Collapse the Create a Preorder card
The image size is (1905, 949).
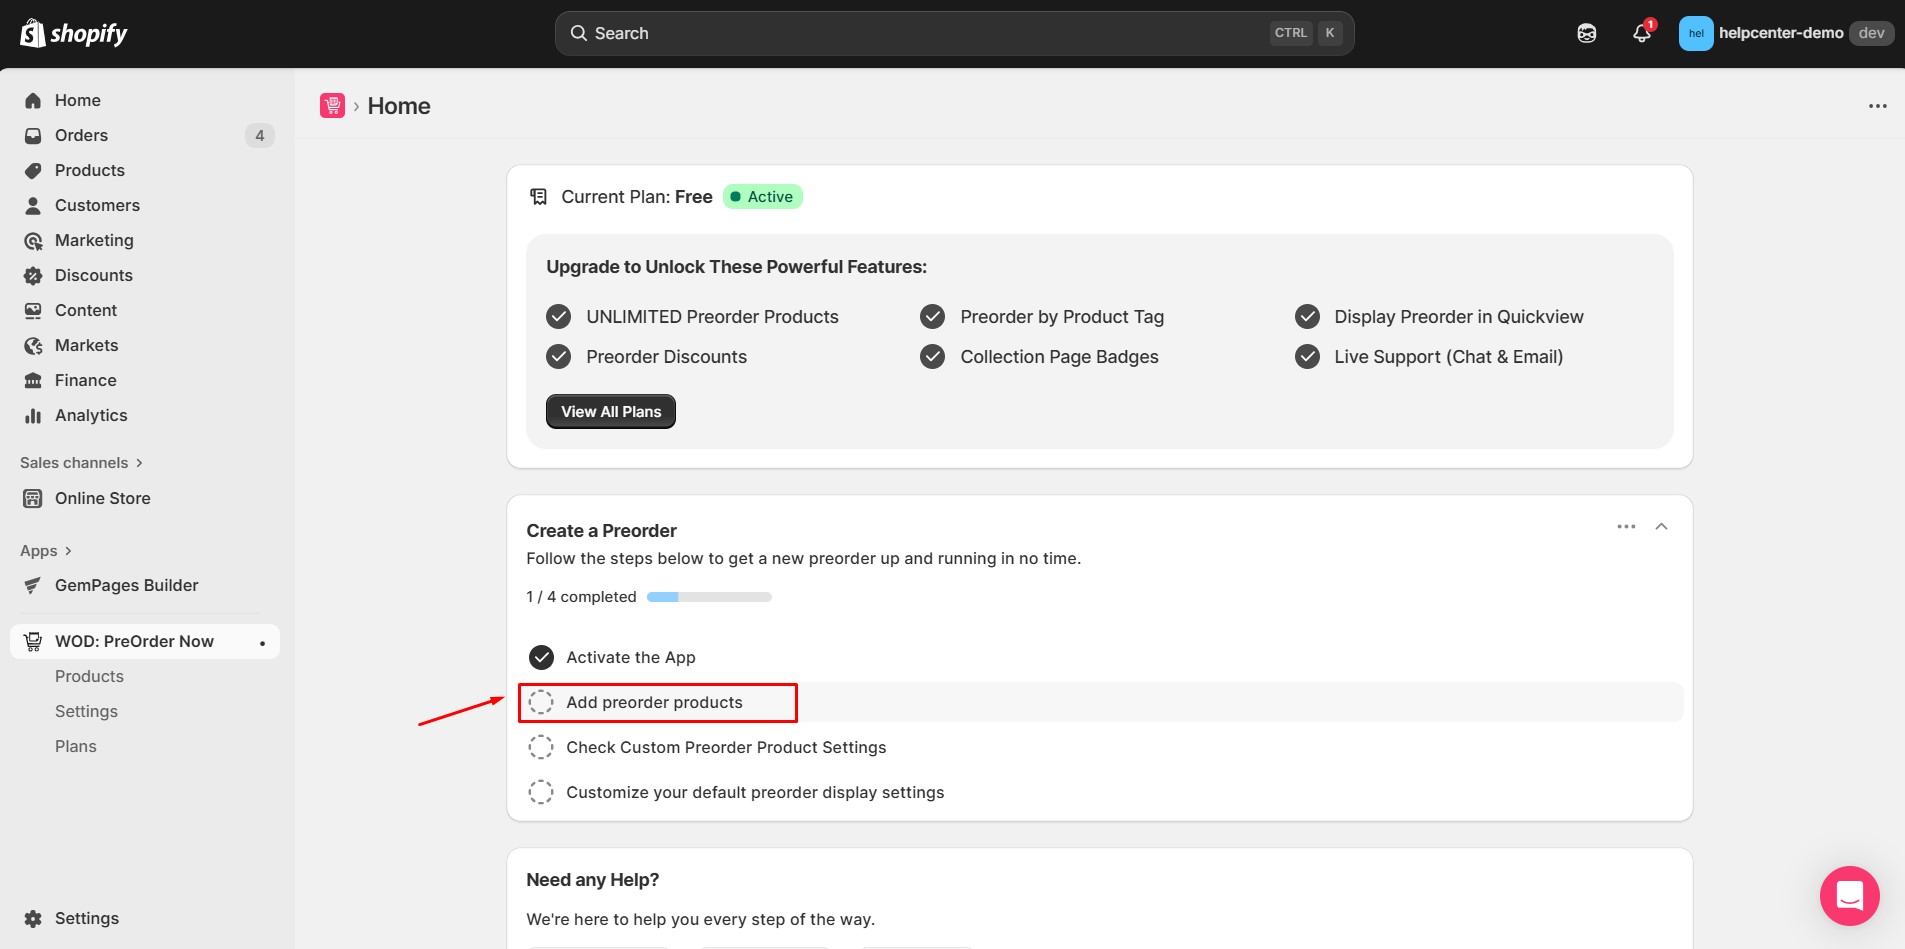1661,527
